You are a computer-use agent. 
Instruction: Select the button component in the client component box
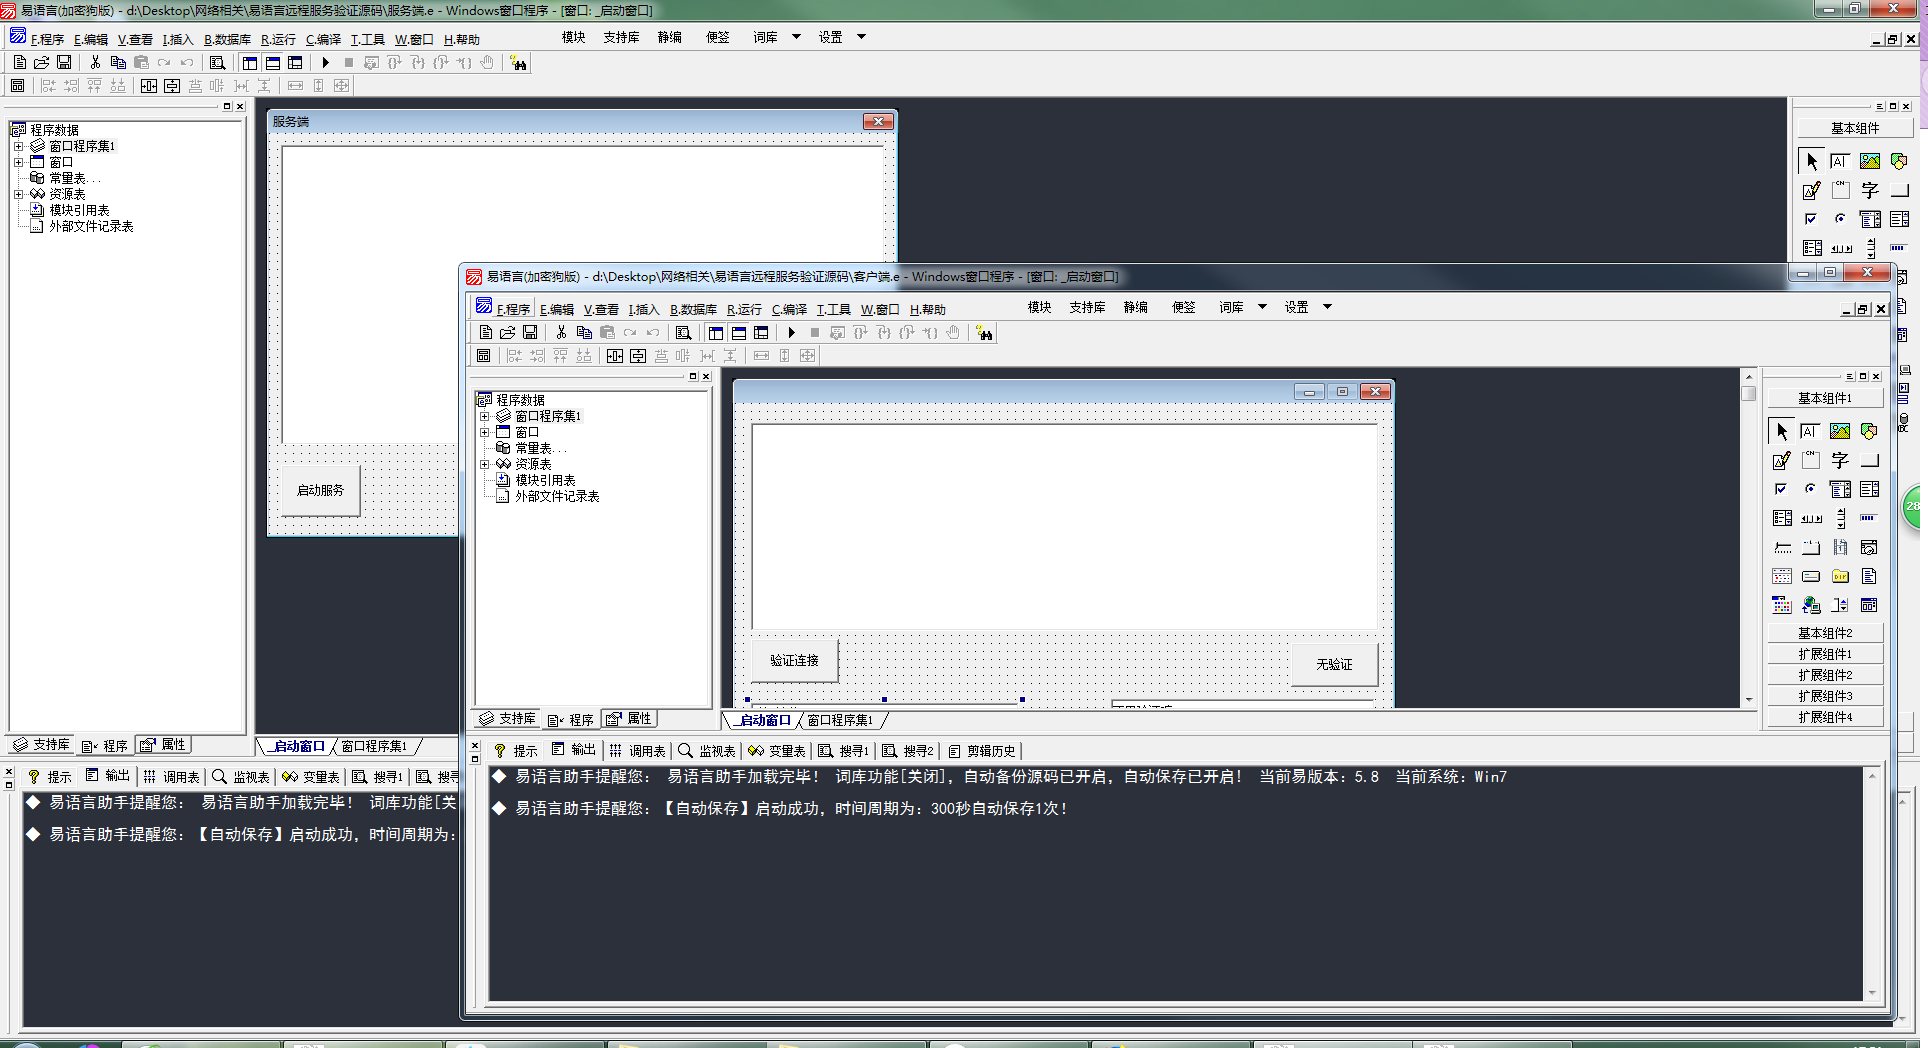click(1869, 460)
